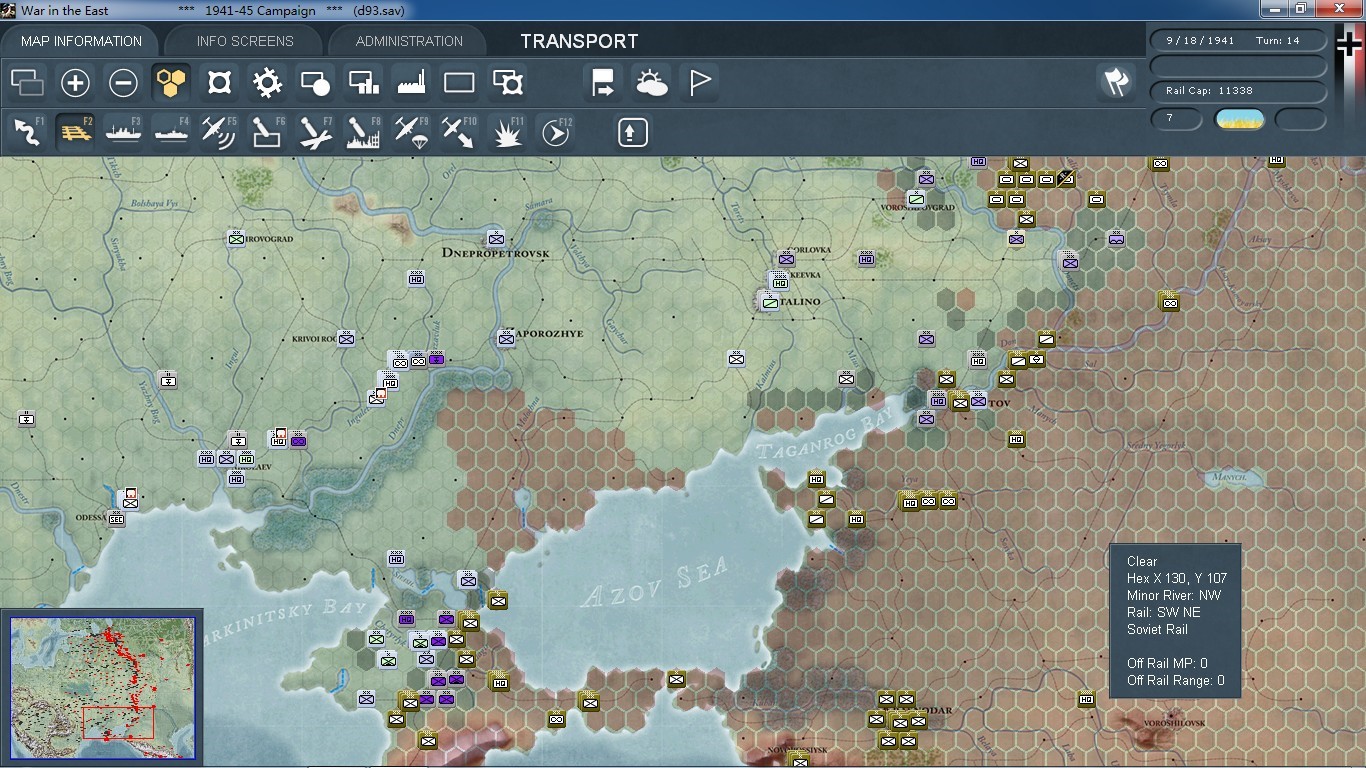Select the unit at Voroshilovgrad
This screenshot has width=1366, height=768.
click(916, 199)
